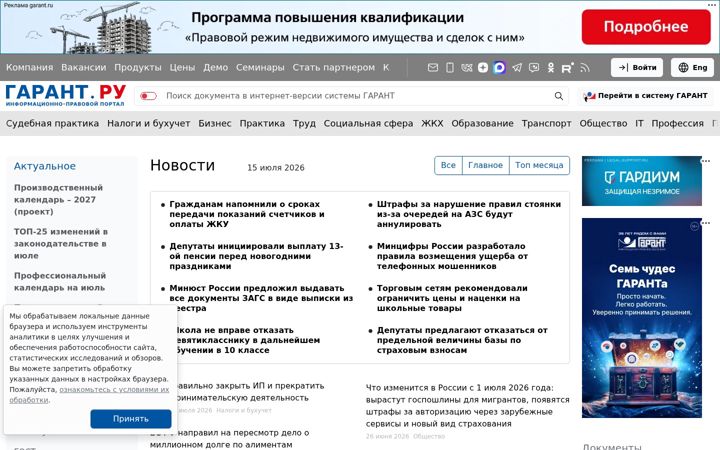720x450 pixels.
Task: Open the Odnoklassniki icon
Action: [551, 68]
